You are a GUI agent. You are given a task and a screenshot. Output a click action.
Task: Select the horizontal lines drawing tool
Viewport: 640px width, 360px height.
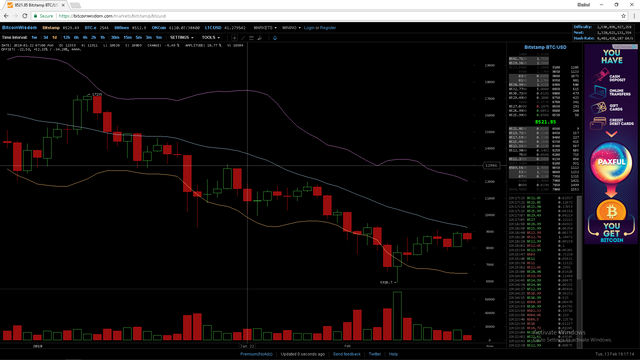coord(251,38)
